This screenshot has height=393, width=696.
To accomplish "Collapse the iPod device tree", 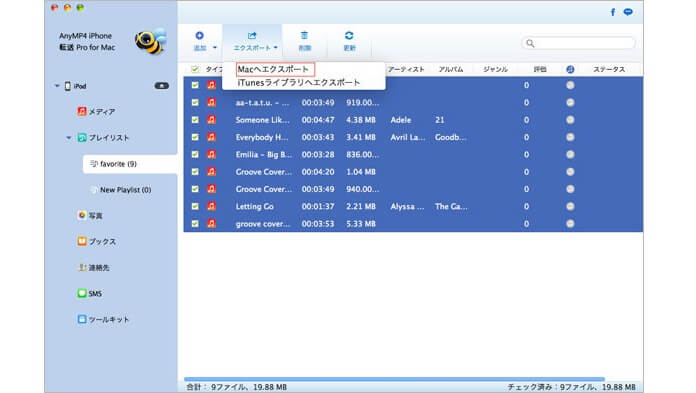I will click(57, 86).
